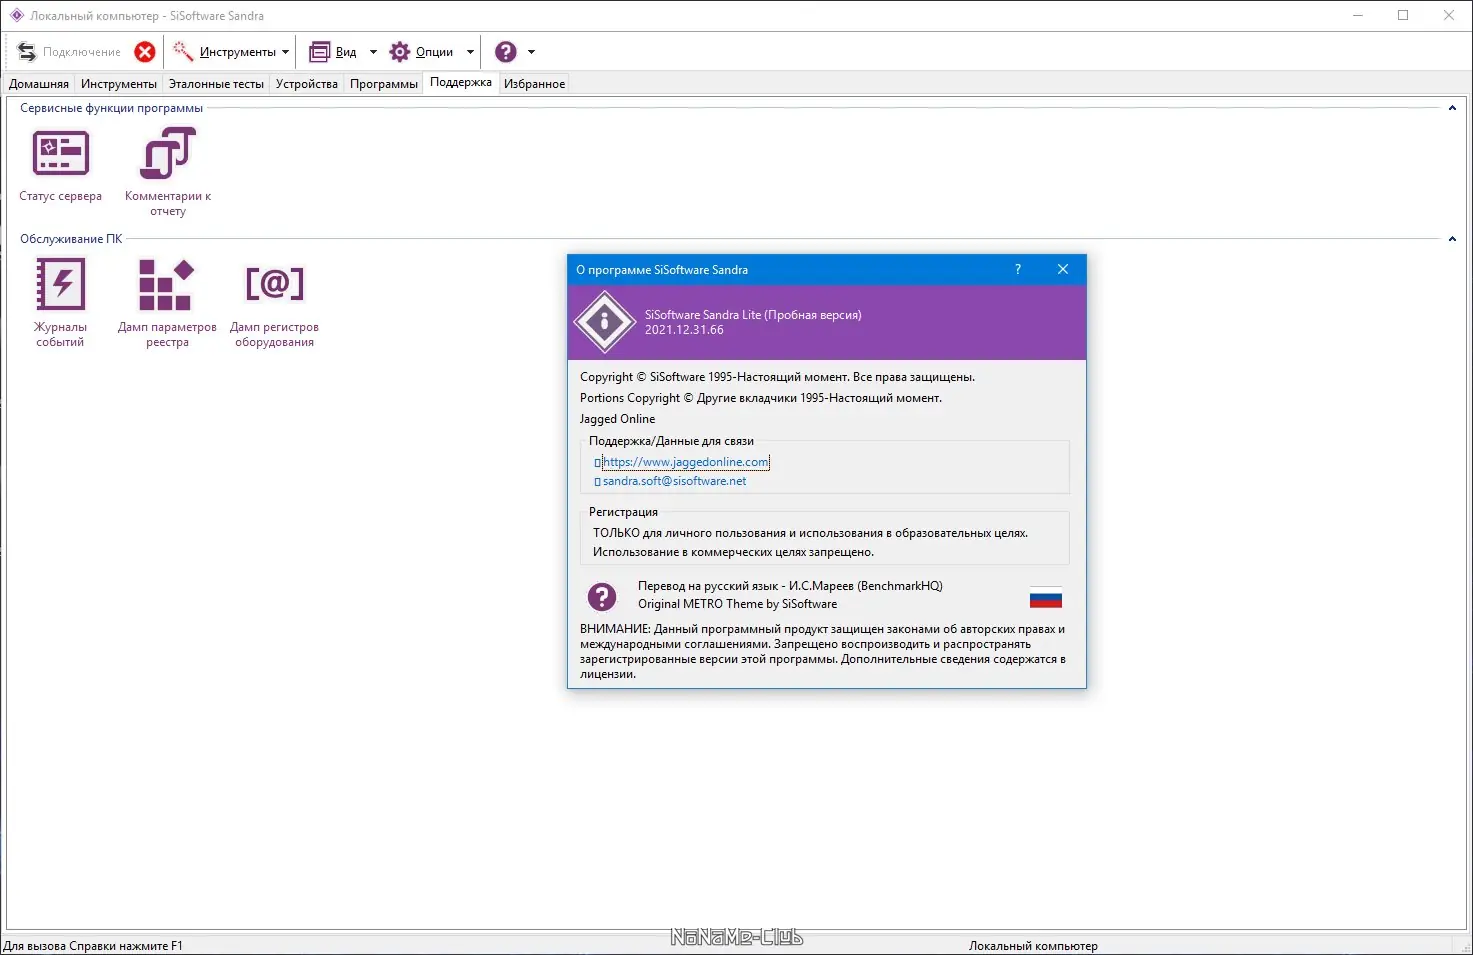The height and width of the screenshot is (955, 1473).
Task: Click the status text Для вызова Справки нажмите F1
Action: 93,946
